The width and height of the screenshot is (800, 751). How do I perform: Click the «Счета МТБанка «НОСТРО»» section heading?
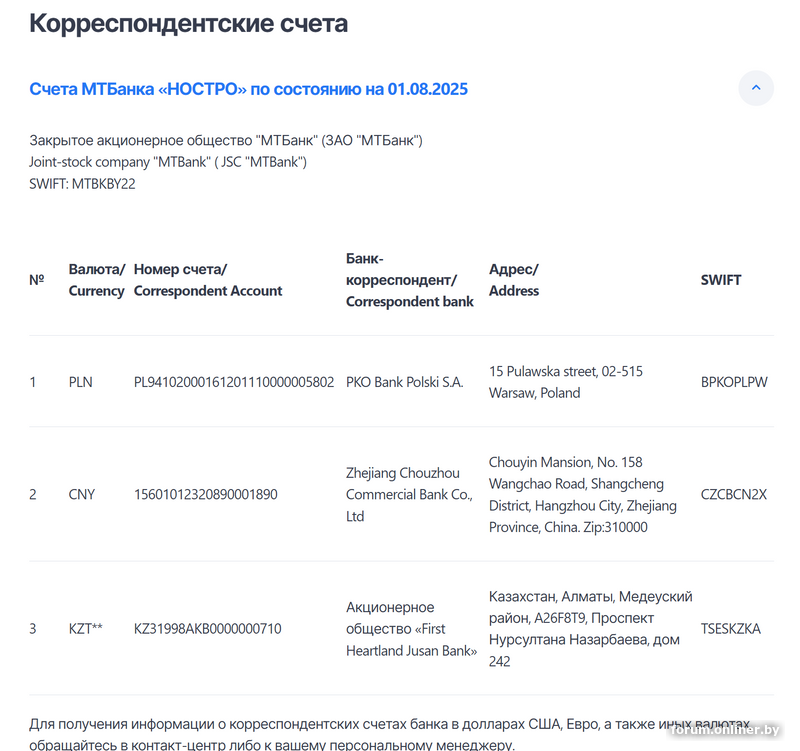248,89
